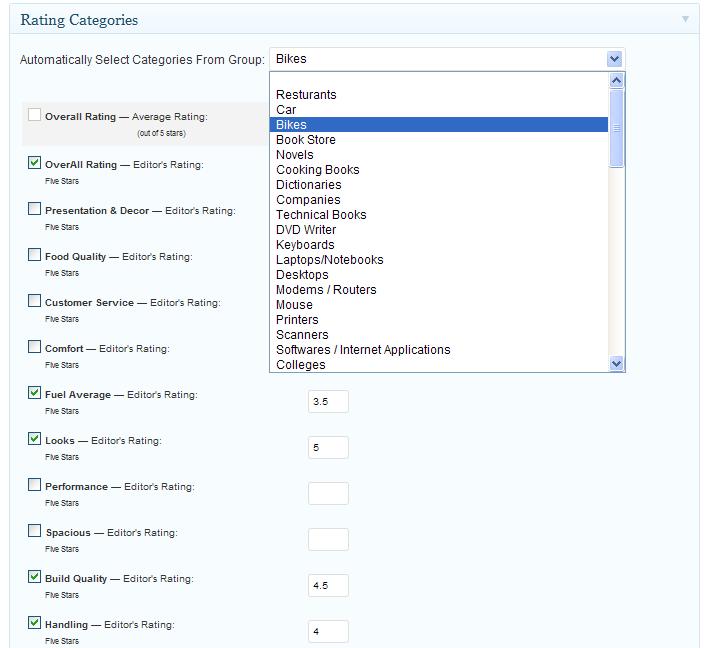Click the dropdown list scrollbar thumb

point(617,128)
